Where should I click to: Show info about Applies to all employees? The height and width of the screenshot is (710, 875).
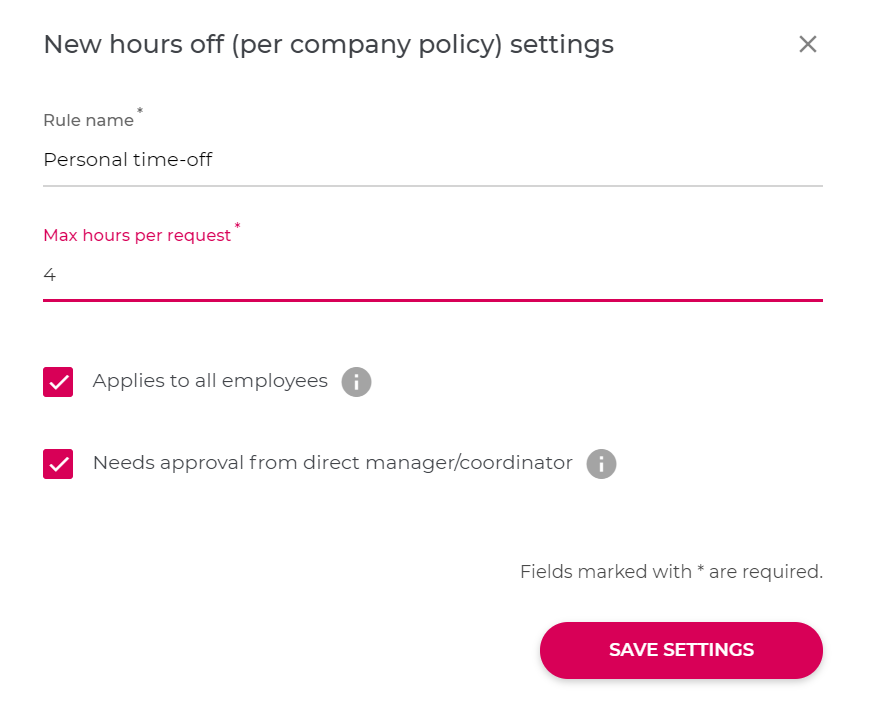tap(357, 382)
